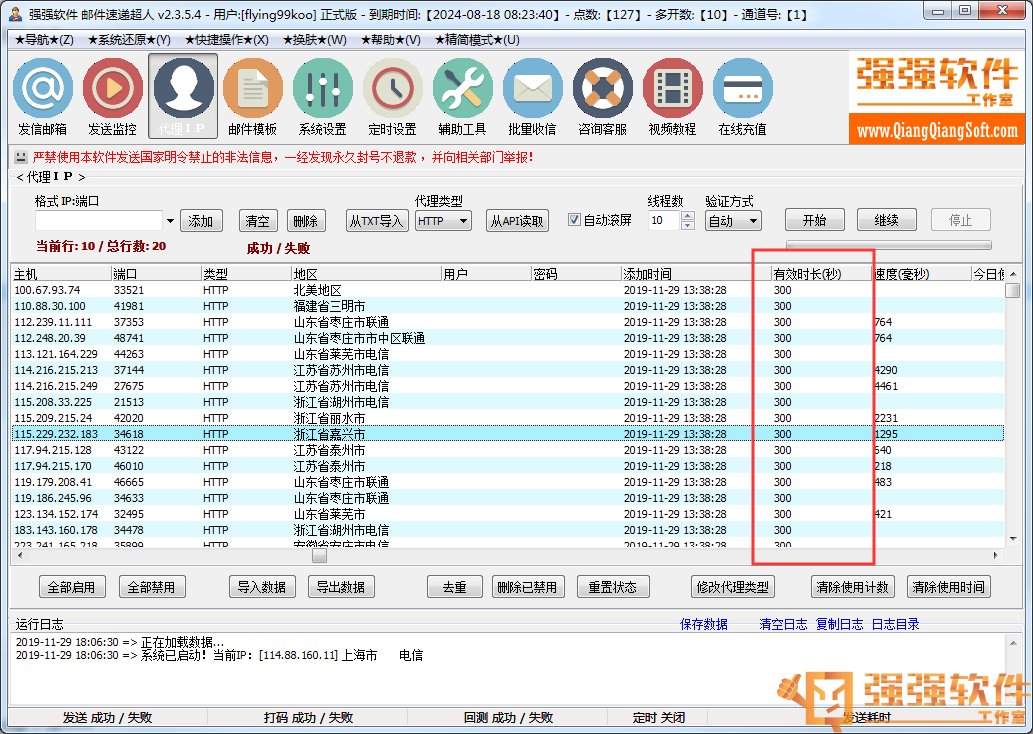This screenshot has width=1033, height=734.
Task: Decrease thread count with down stepper
Action: [688, 225]
